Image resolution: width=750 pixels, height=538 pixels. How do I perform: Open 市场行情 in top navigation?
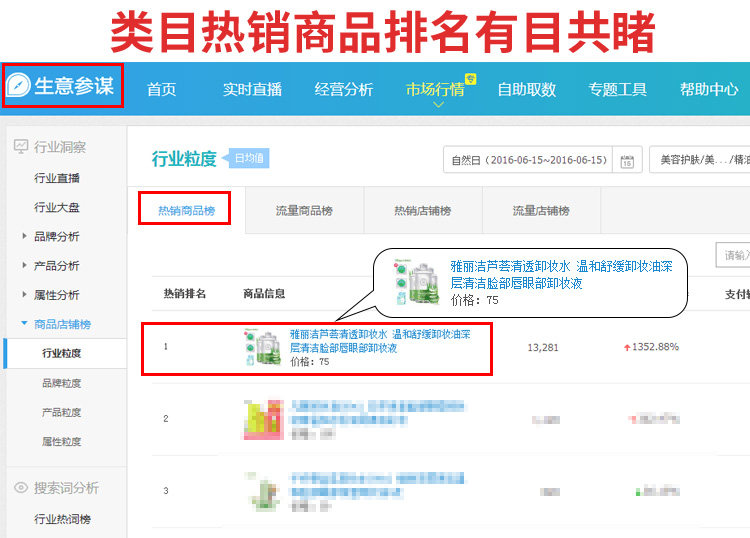point(435,89)
